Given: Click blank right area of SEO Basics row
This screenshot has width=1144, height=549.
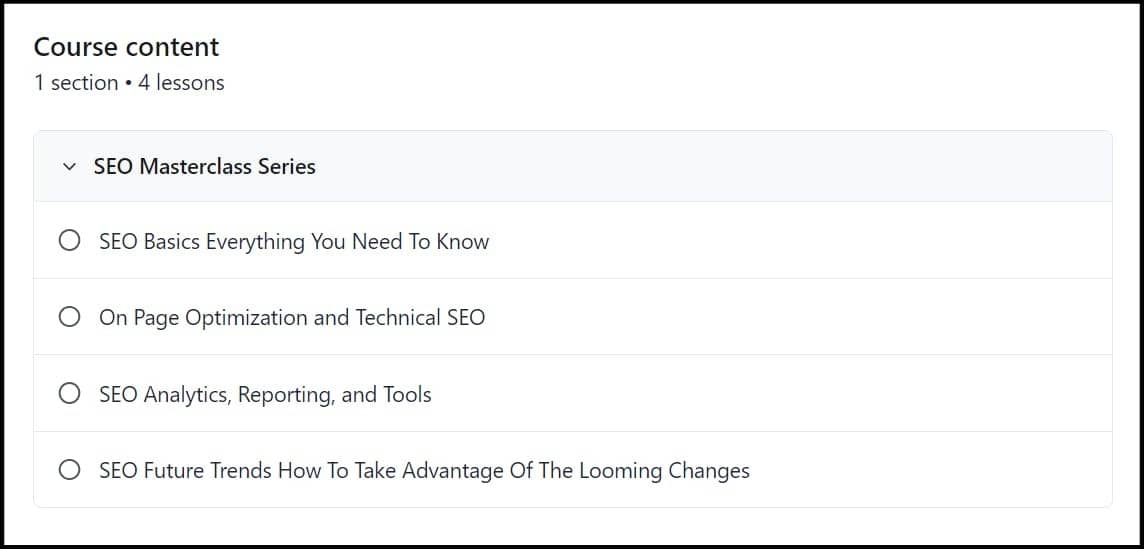Looking at the screenshot, I should [850, 241].
